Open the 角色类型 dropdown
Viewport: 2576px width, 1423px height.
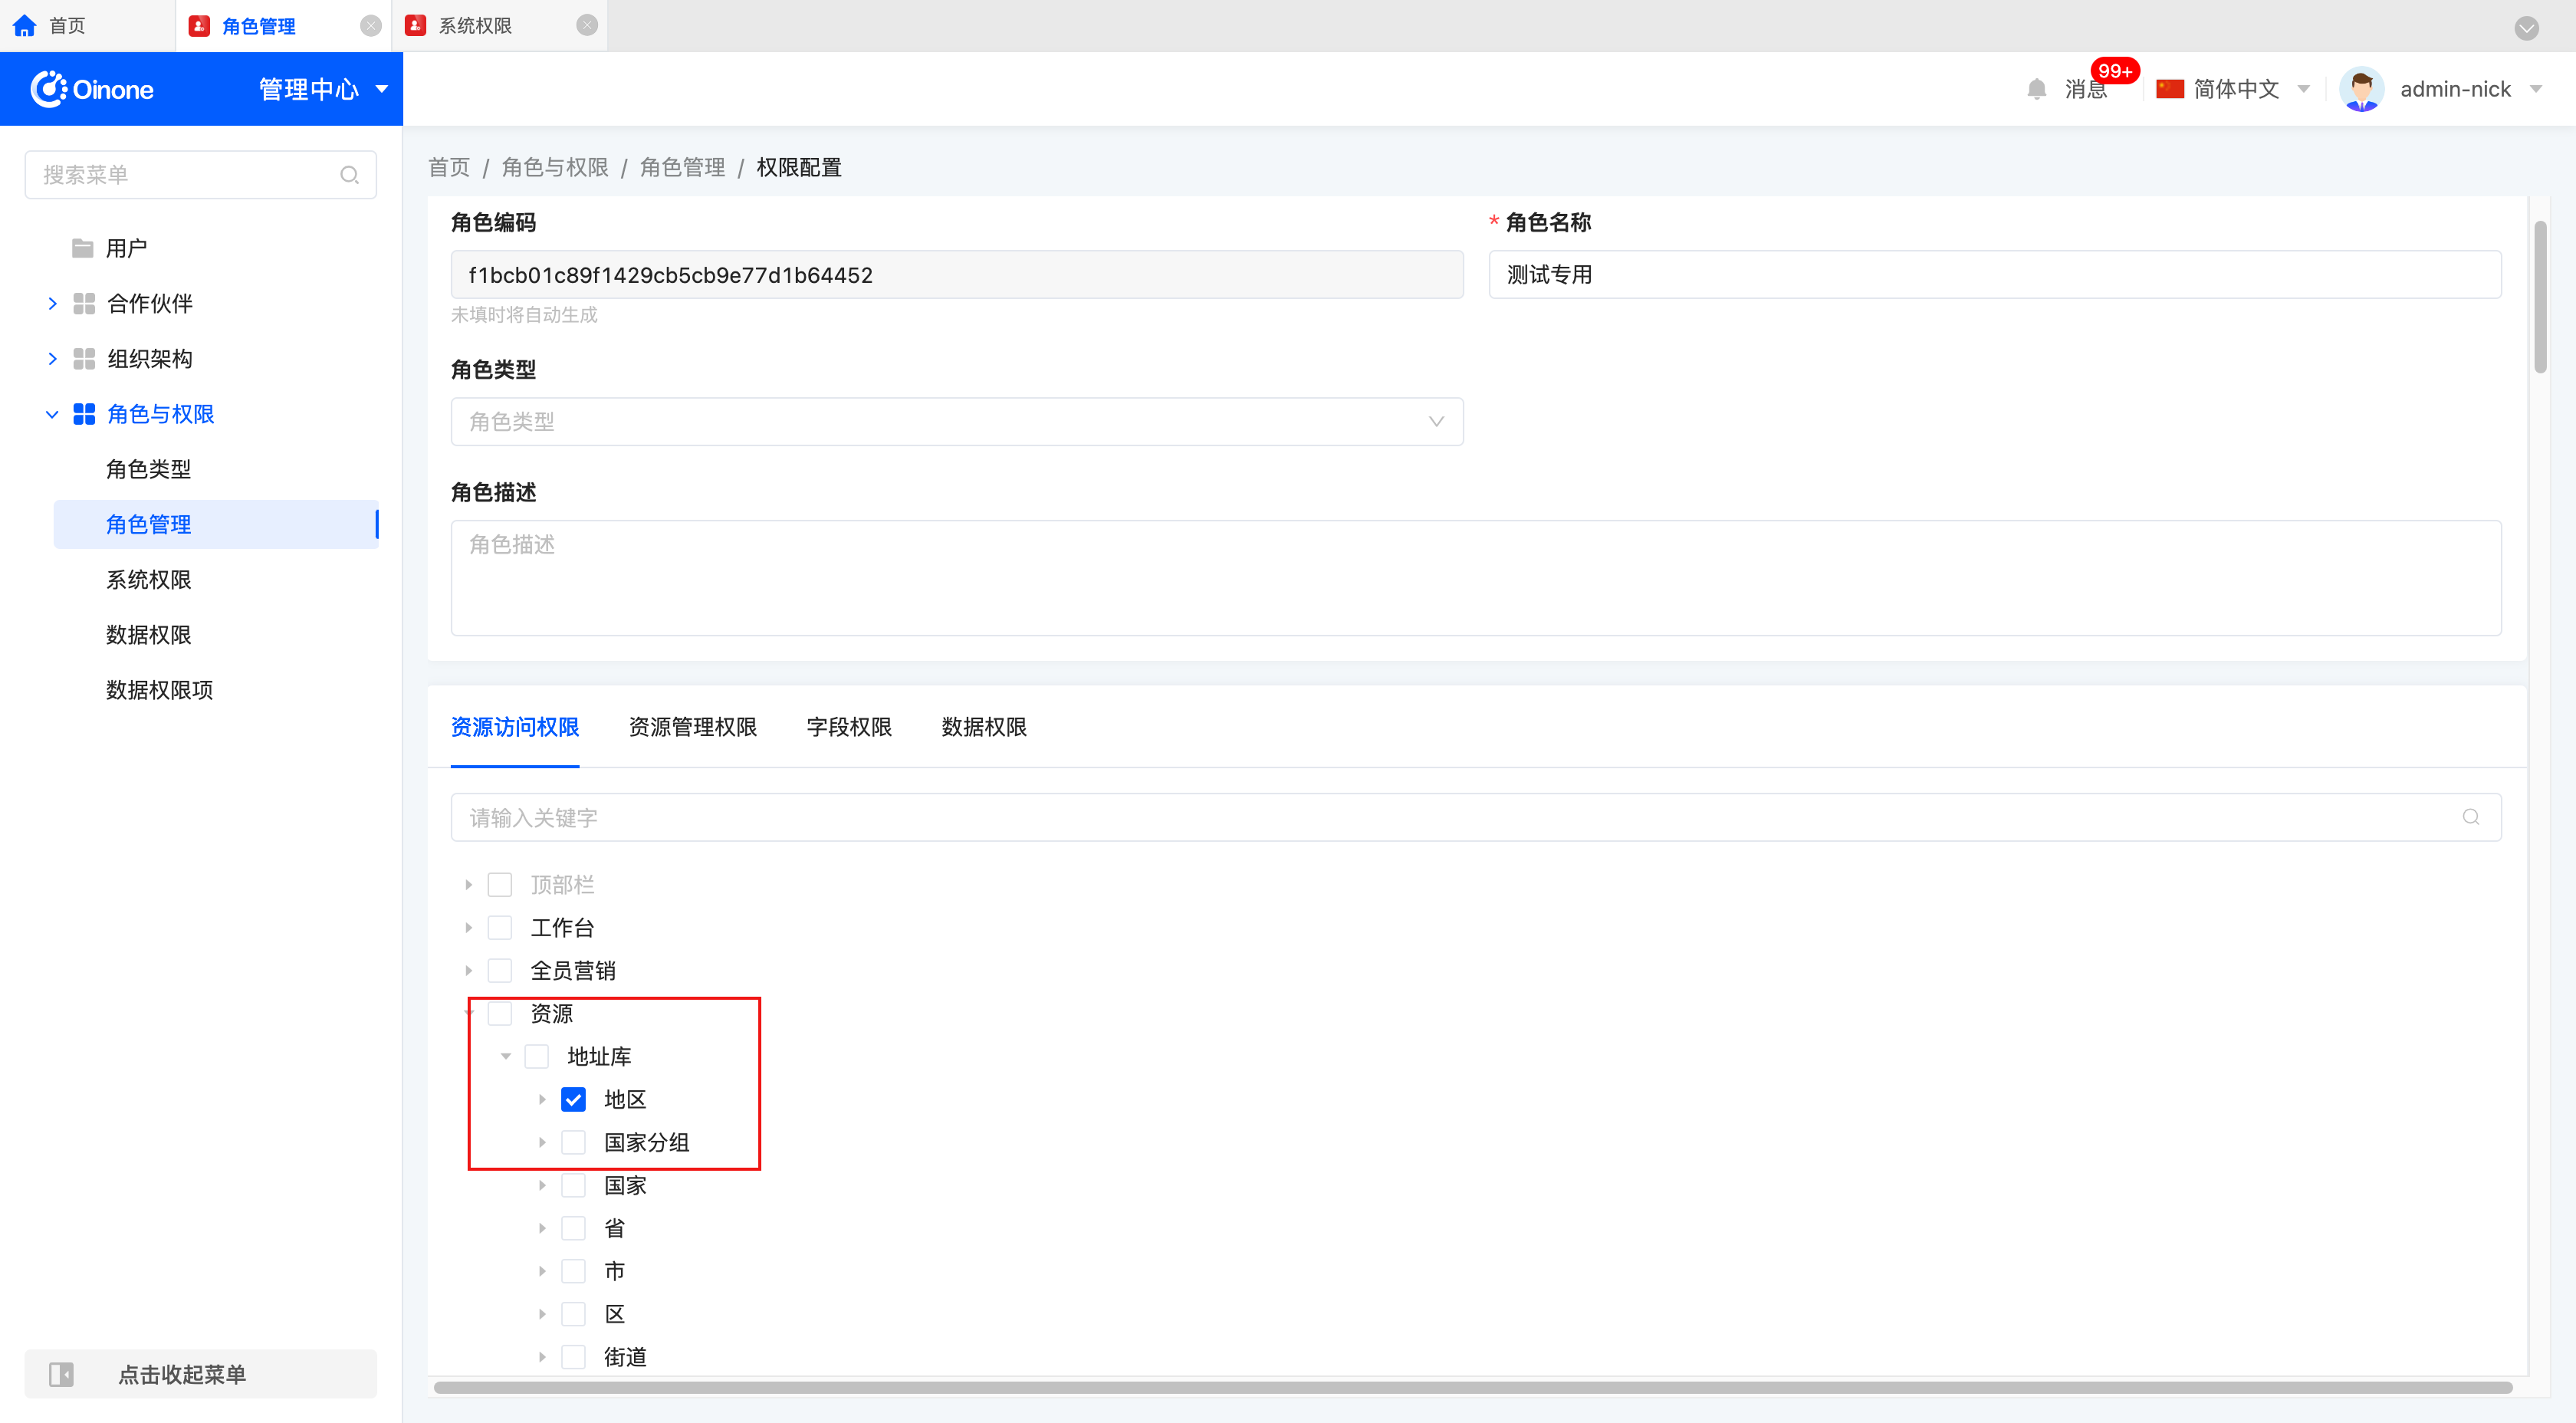[956, 421]
